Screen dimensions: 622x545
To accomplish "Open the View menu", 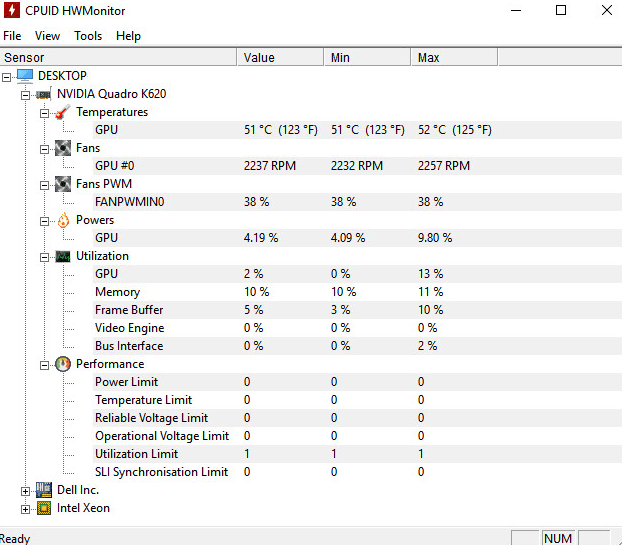I will click(x=47, y=36).
